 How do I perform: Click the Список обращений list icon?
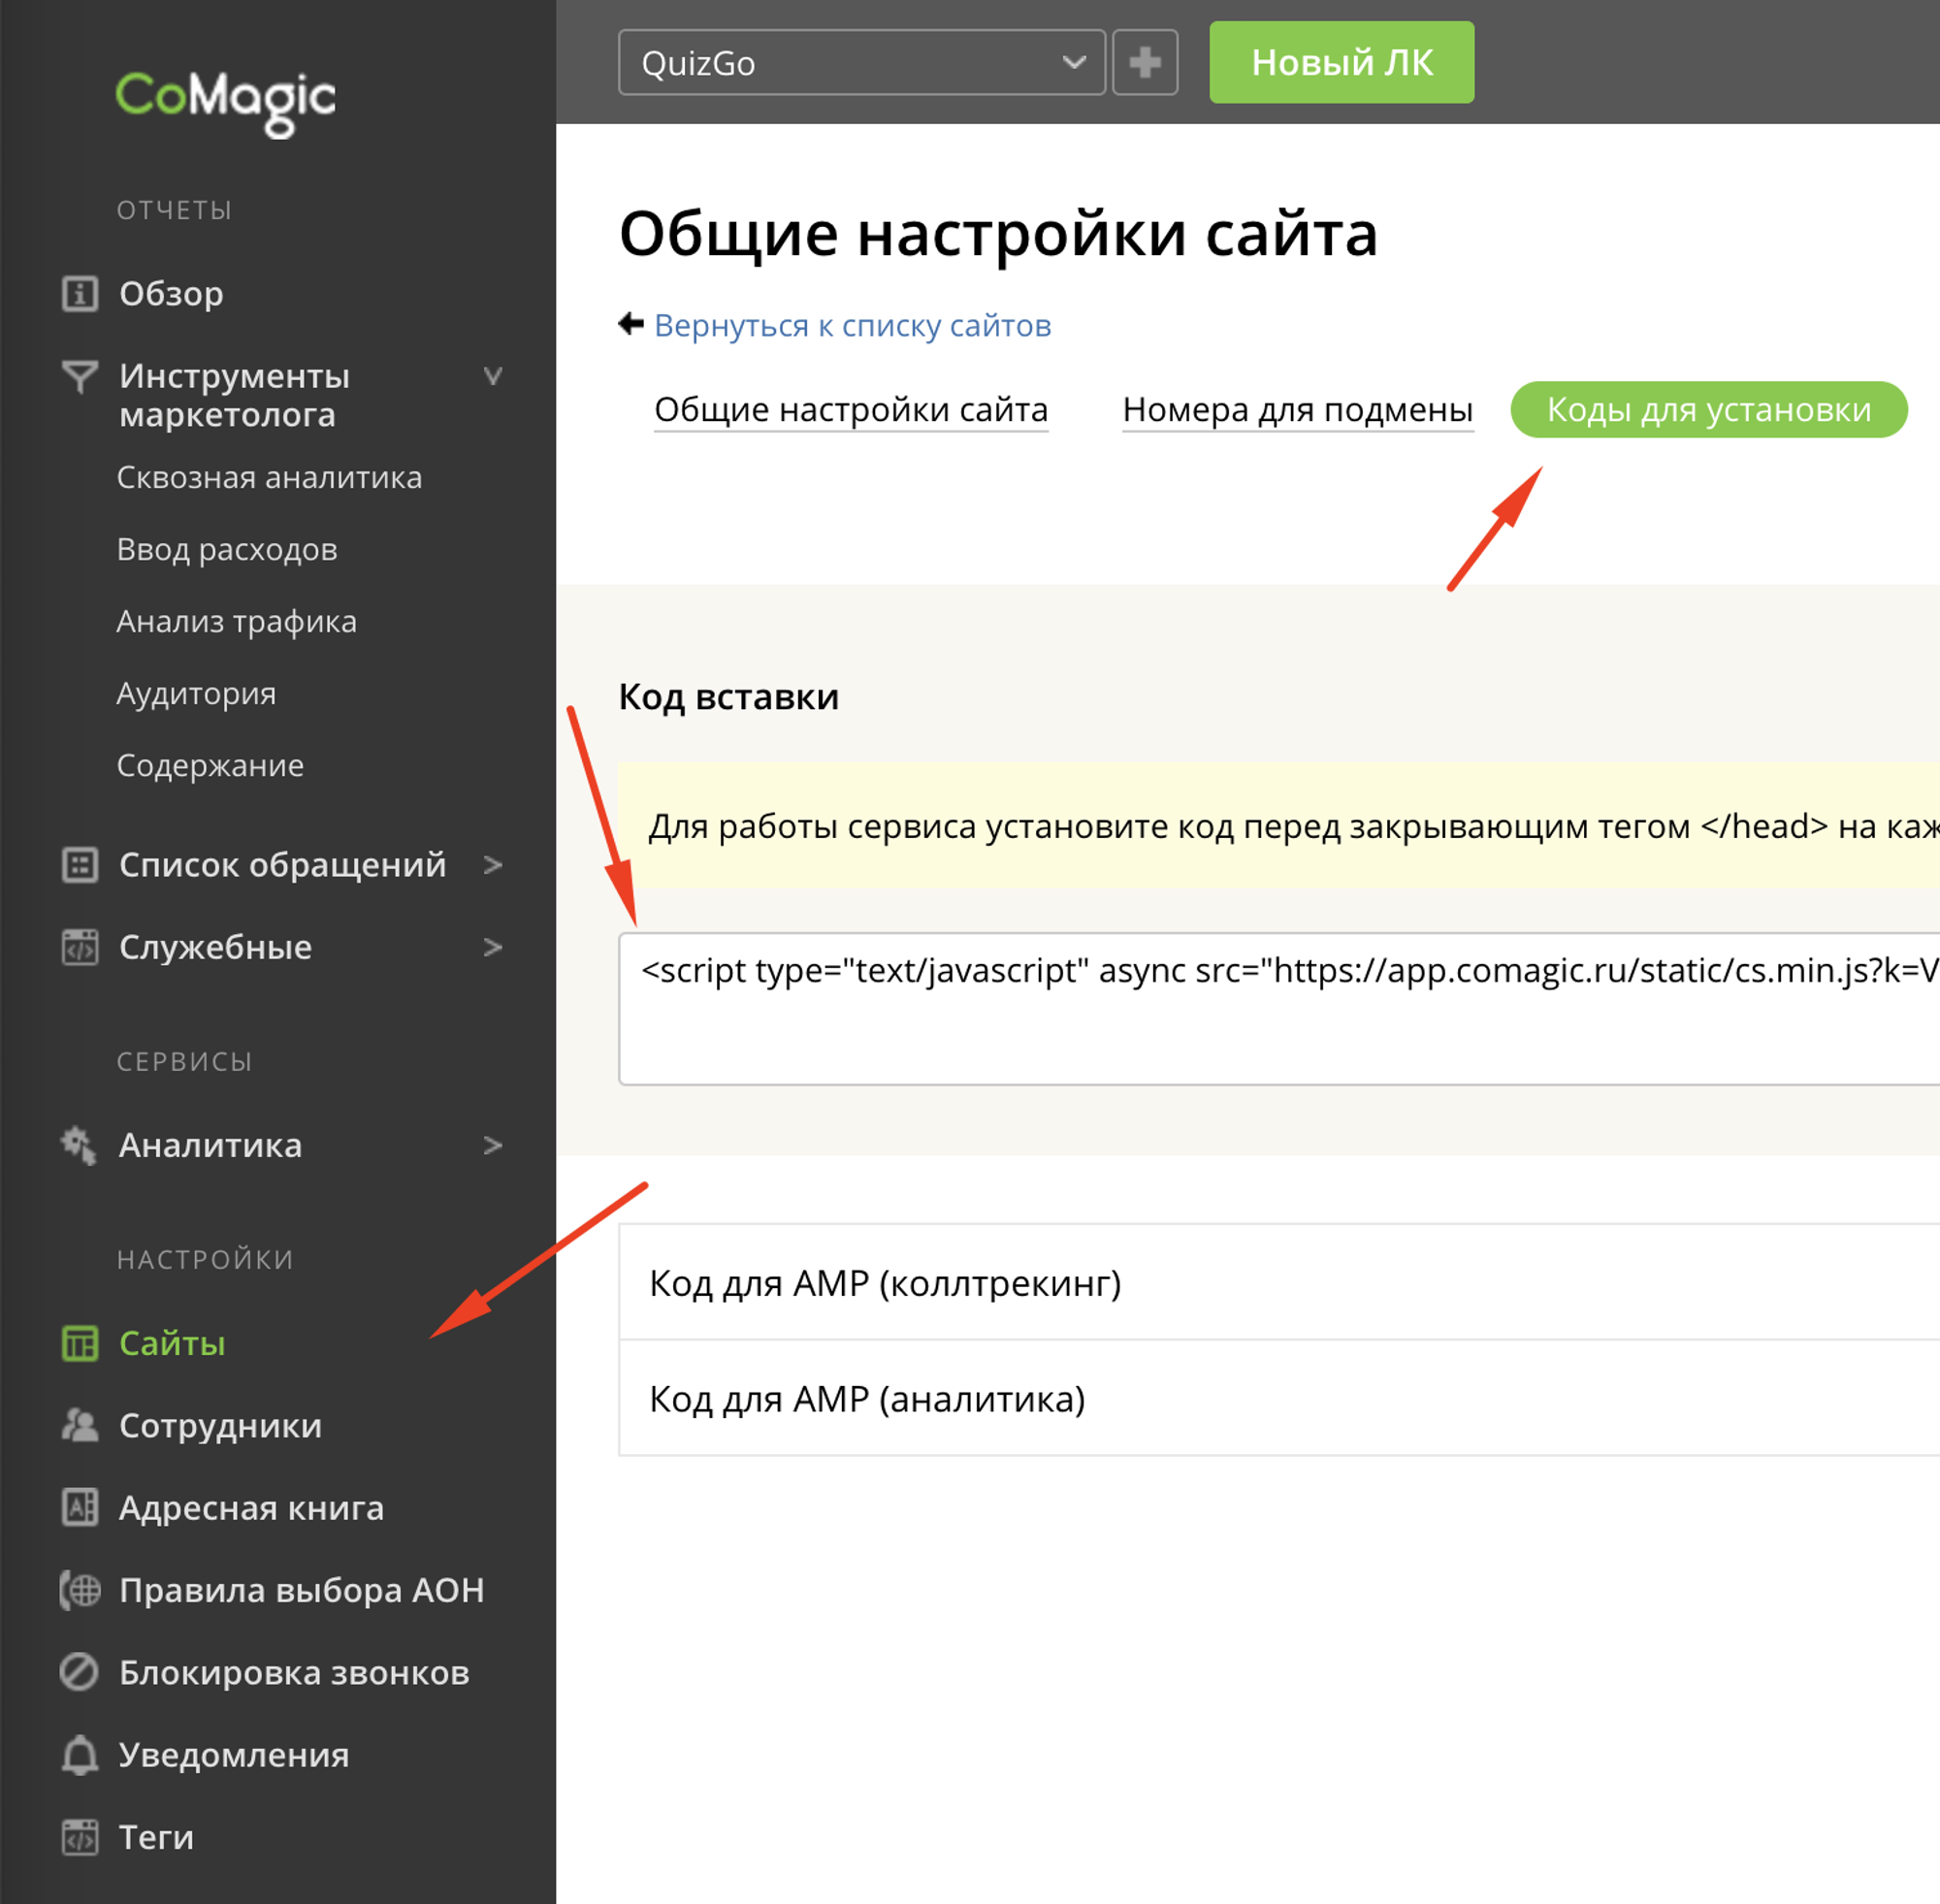[80, 865]
